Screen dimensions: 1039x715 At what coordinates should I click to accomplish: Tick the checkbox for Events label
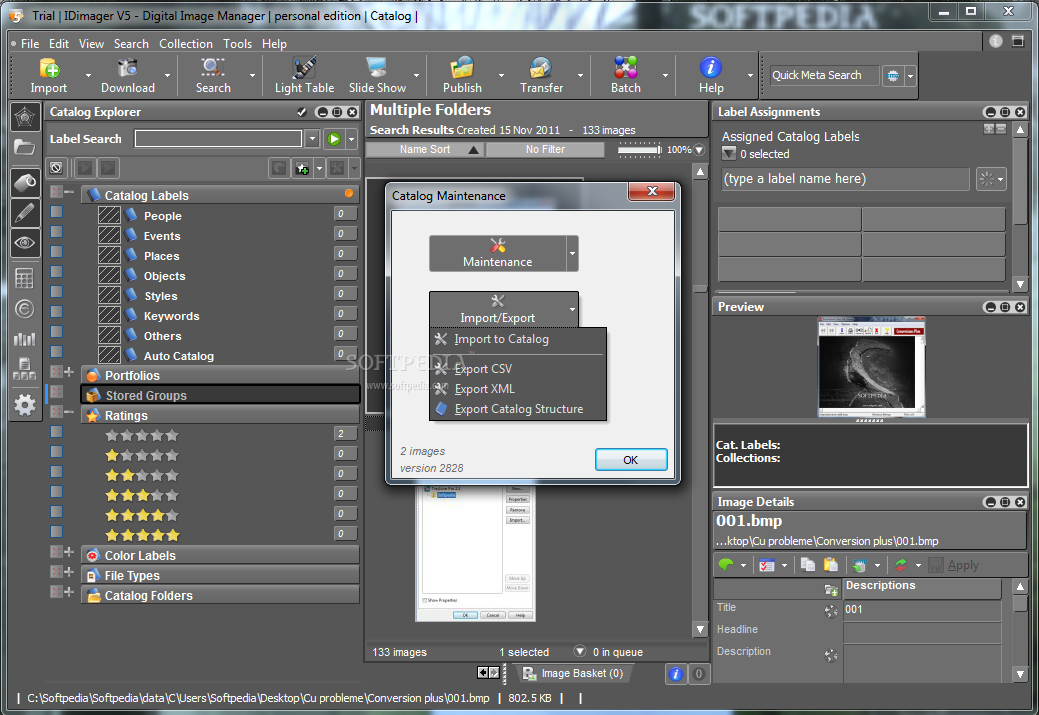tap(57, 232)
